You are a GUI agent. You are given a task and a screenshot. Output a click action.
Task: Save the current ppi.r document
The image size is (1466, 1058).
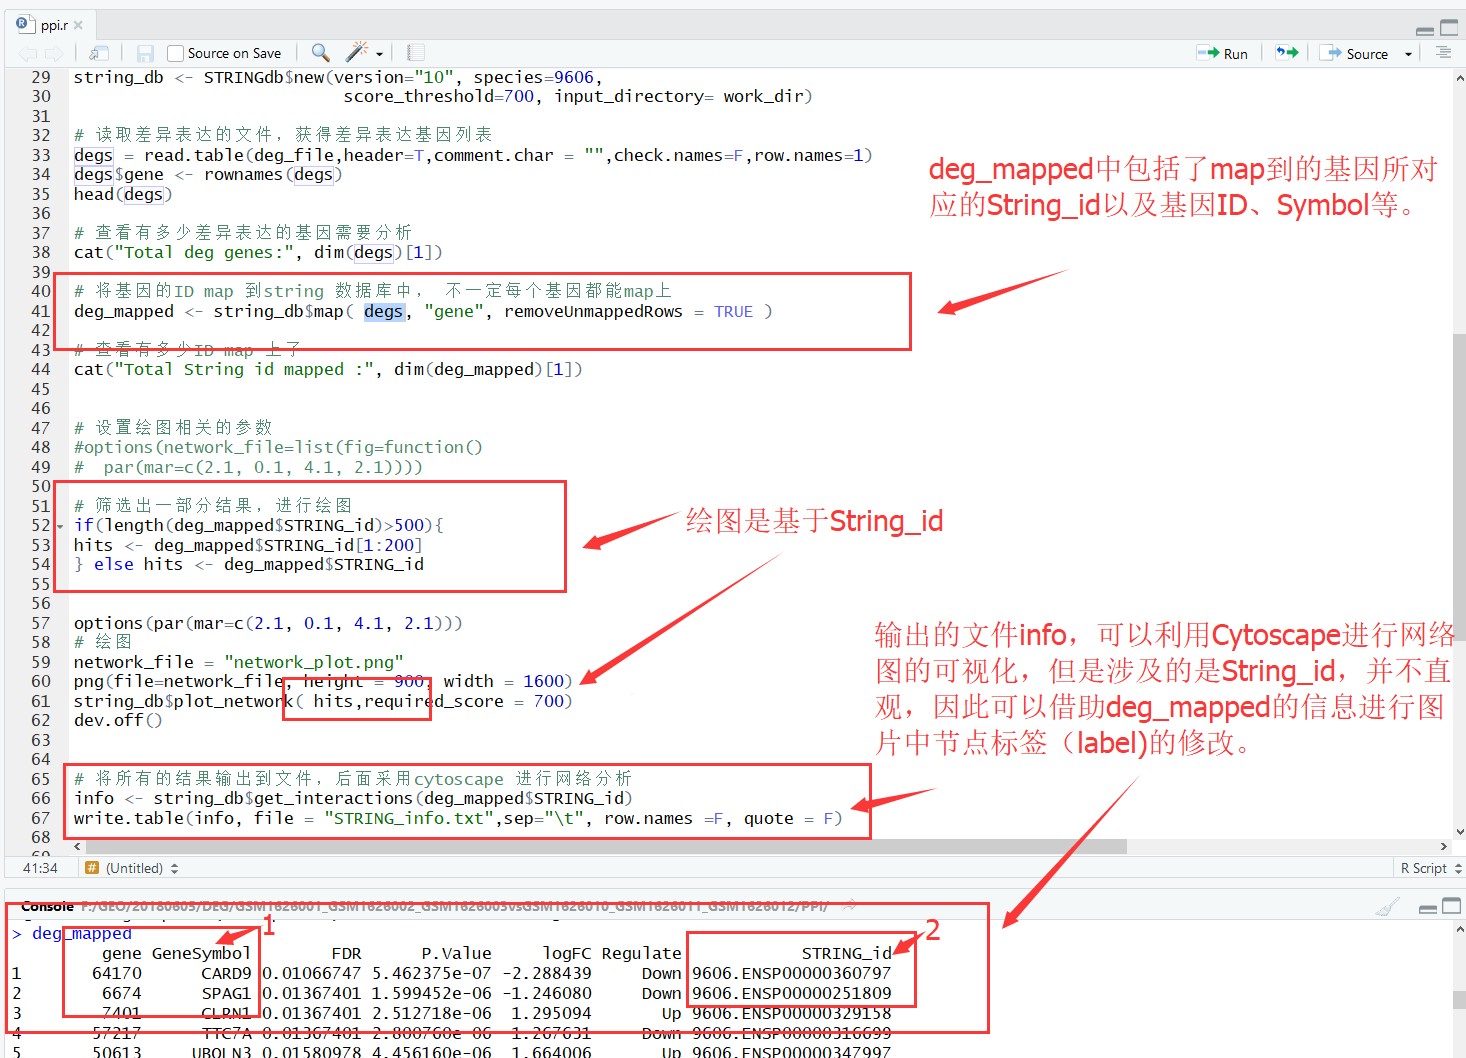pyautogui.click(x=145, y=53)
